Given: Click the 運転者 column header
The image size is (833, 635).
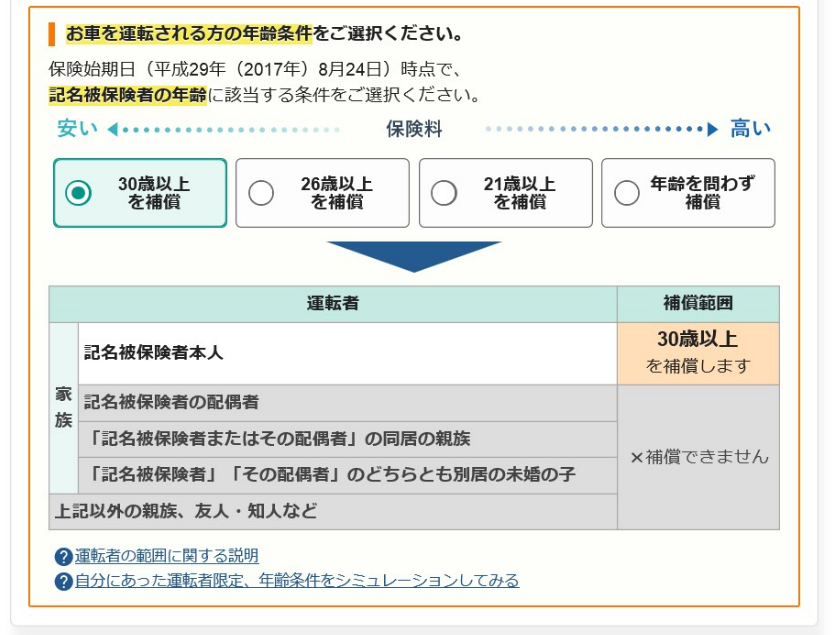Looking at the screenshot, I should pos(333,304).
